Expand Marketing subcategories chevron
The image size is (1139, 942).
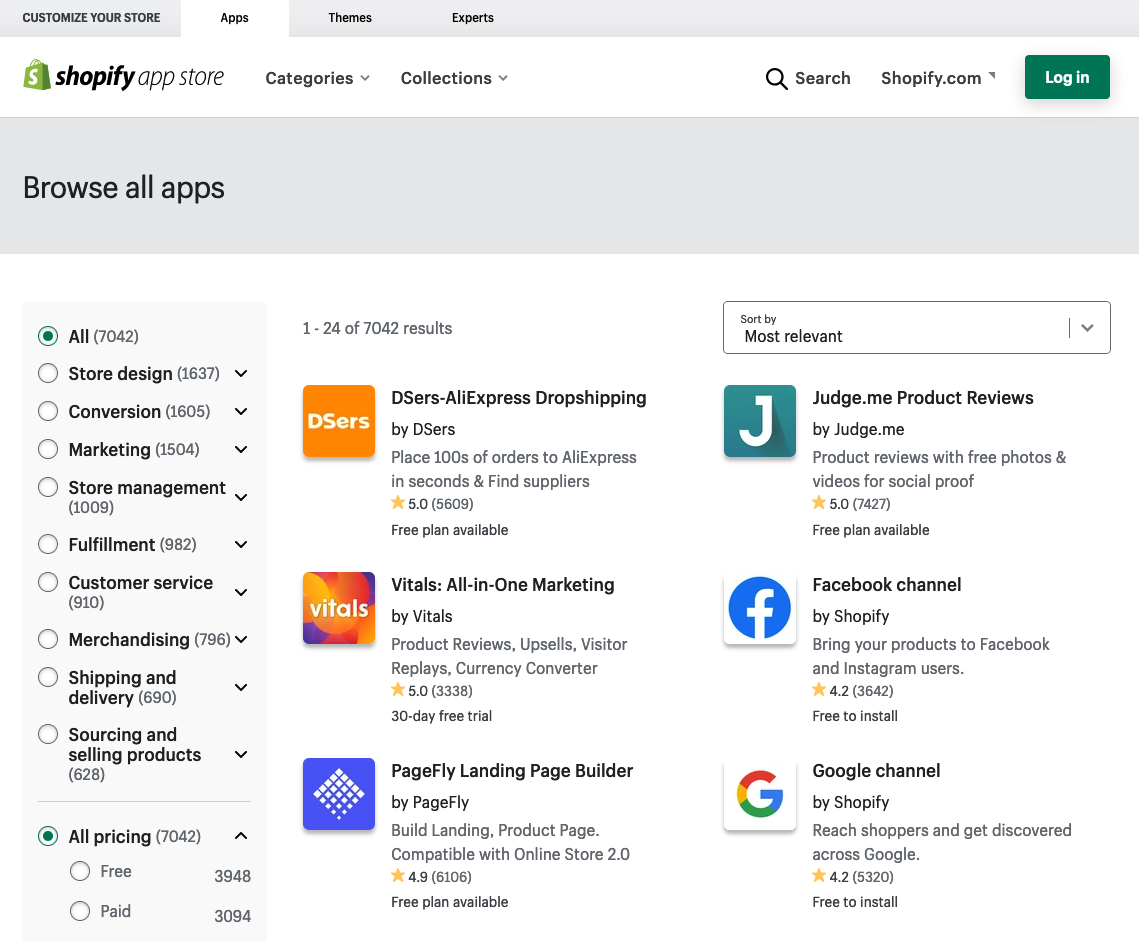(x=241, y=450)
